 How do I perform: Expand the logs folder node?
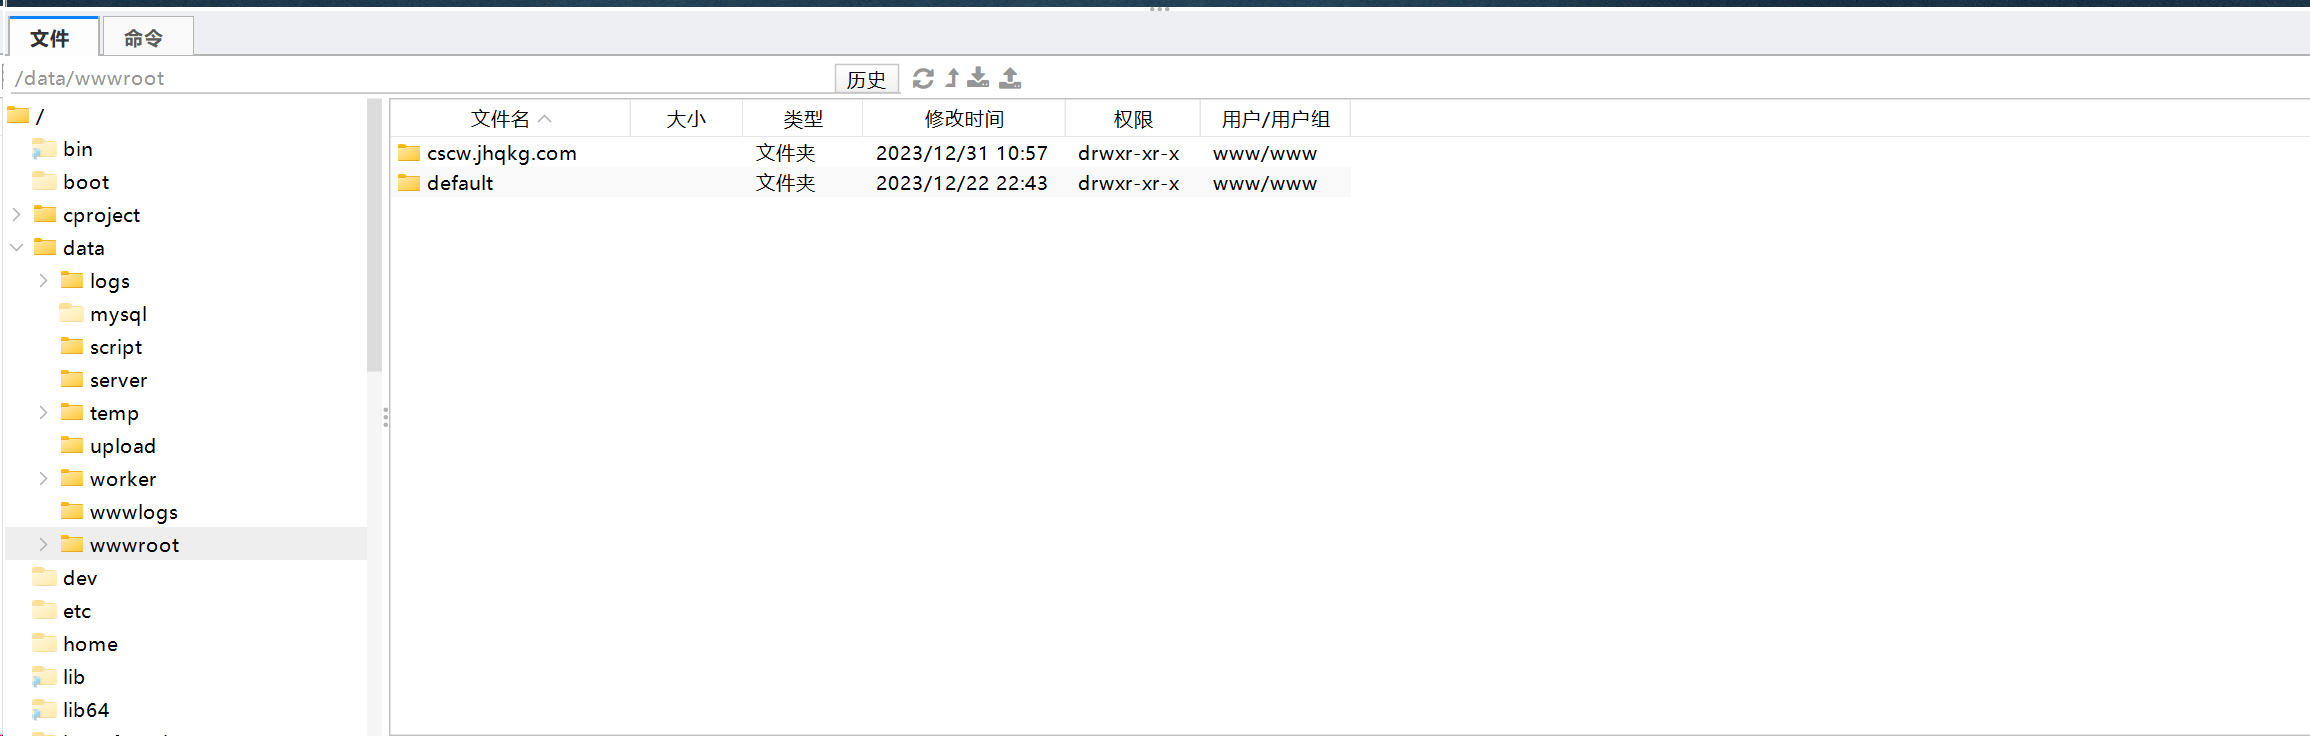(44, 280)
